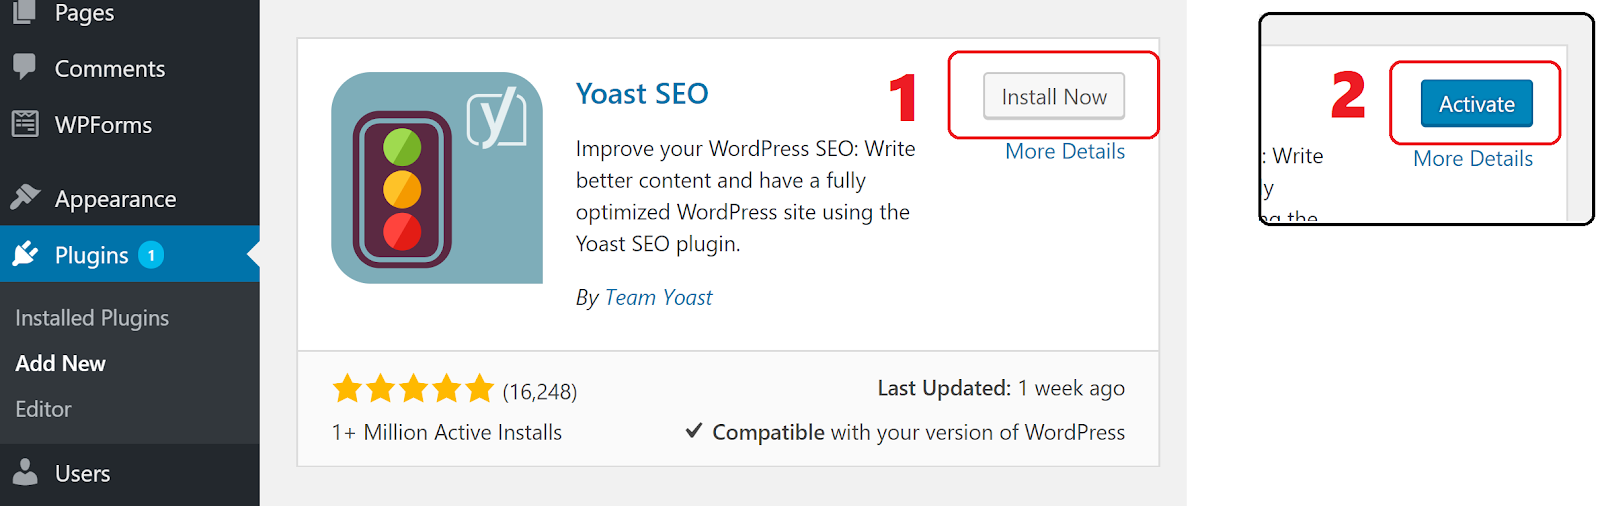Open the Yoast SEO title link

click(x=642, y=94)
